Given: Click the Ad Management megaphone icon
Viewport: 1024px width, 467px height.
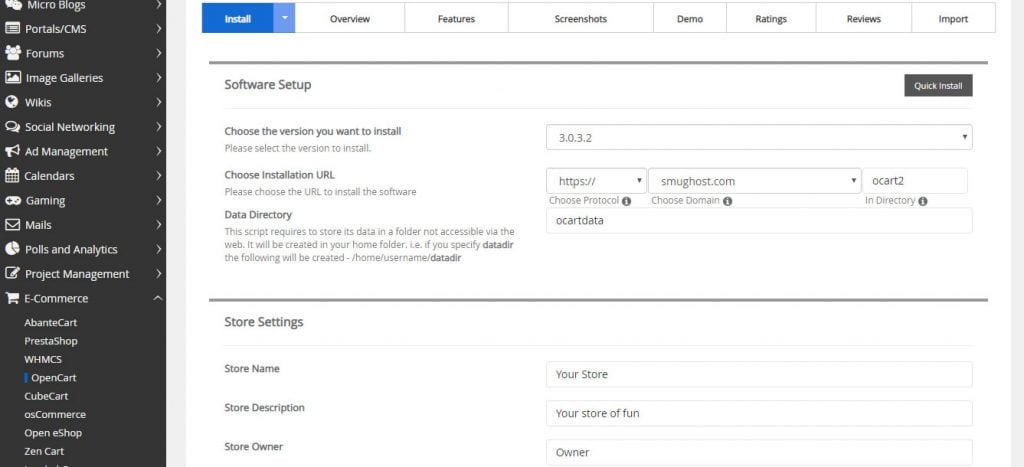Looking at the screenshot, I should tap(12, 151).
